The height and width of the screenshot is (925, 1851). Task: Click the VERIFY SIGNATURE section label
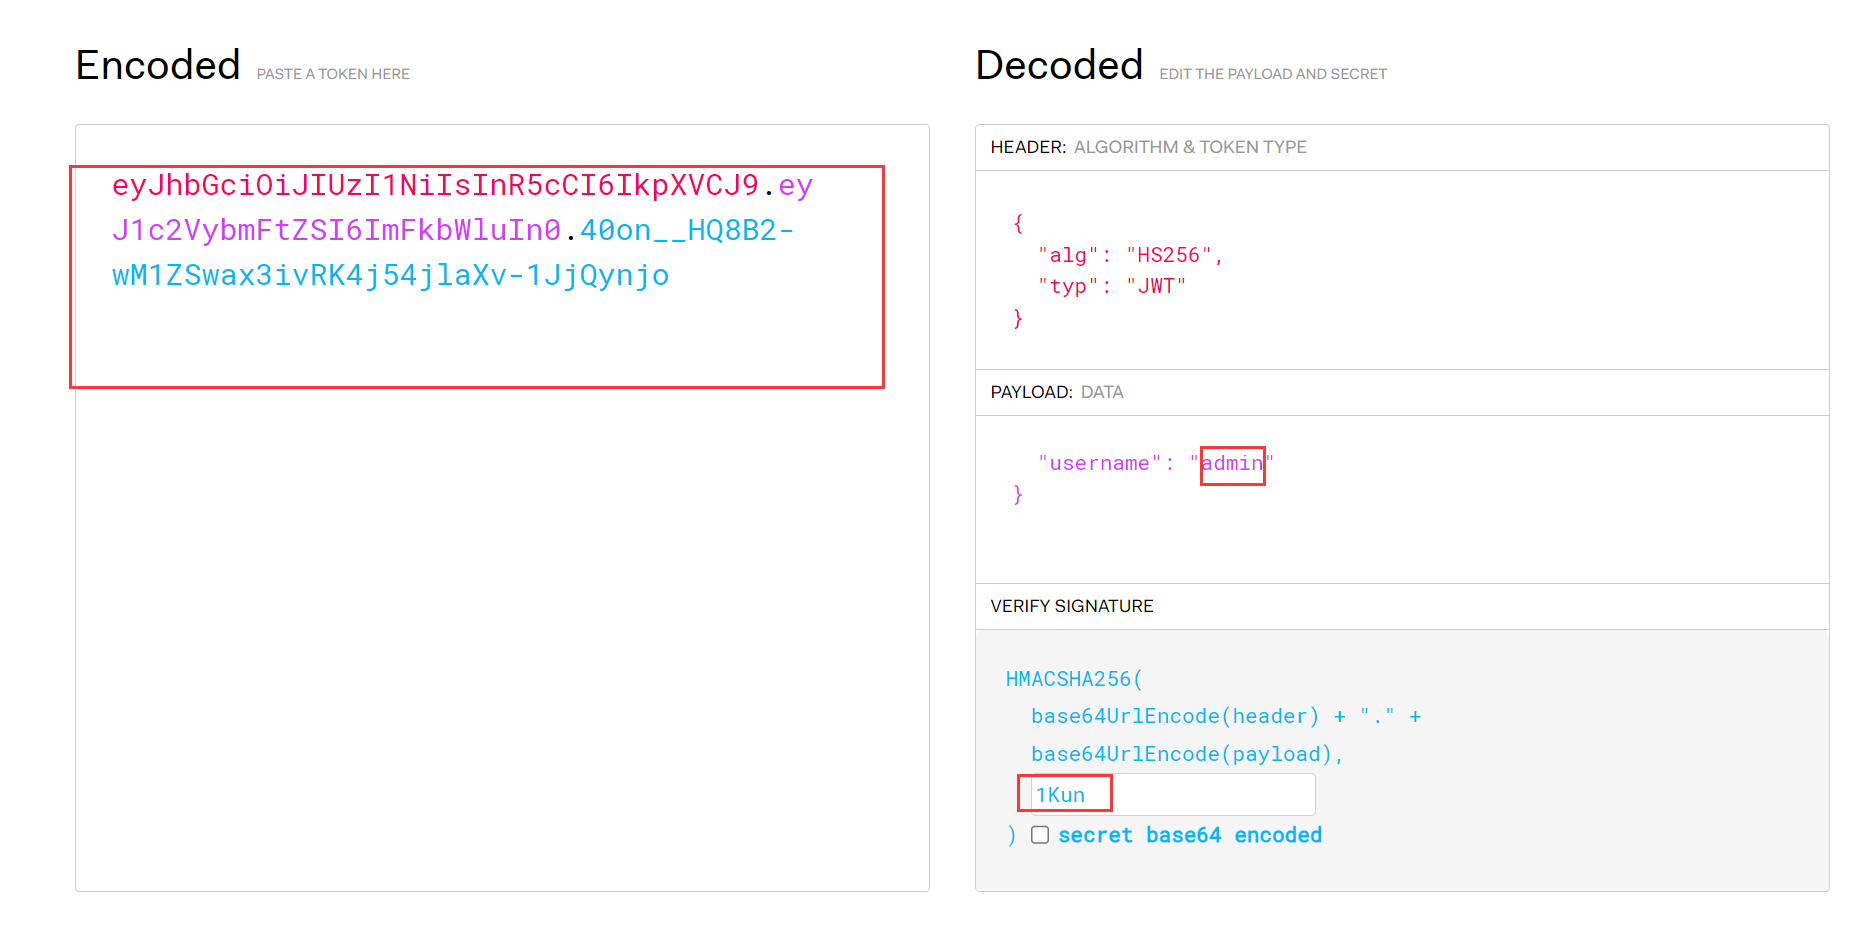pyautogui.click(x=1072, y=606)
